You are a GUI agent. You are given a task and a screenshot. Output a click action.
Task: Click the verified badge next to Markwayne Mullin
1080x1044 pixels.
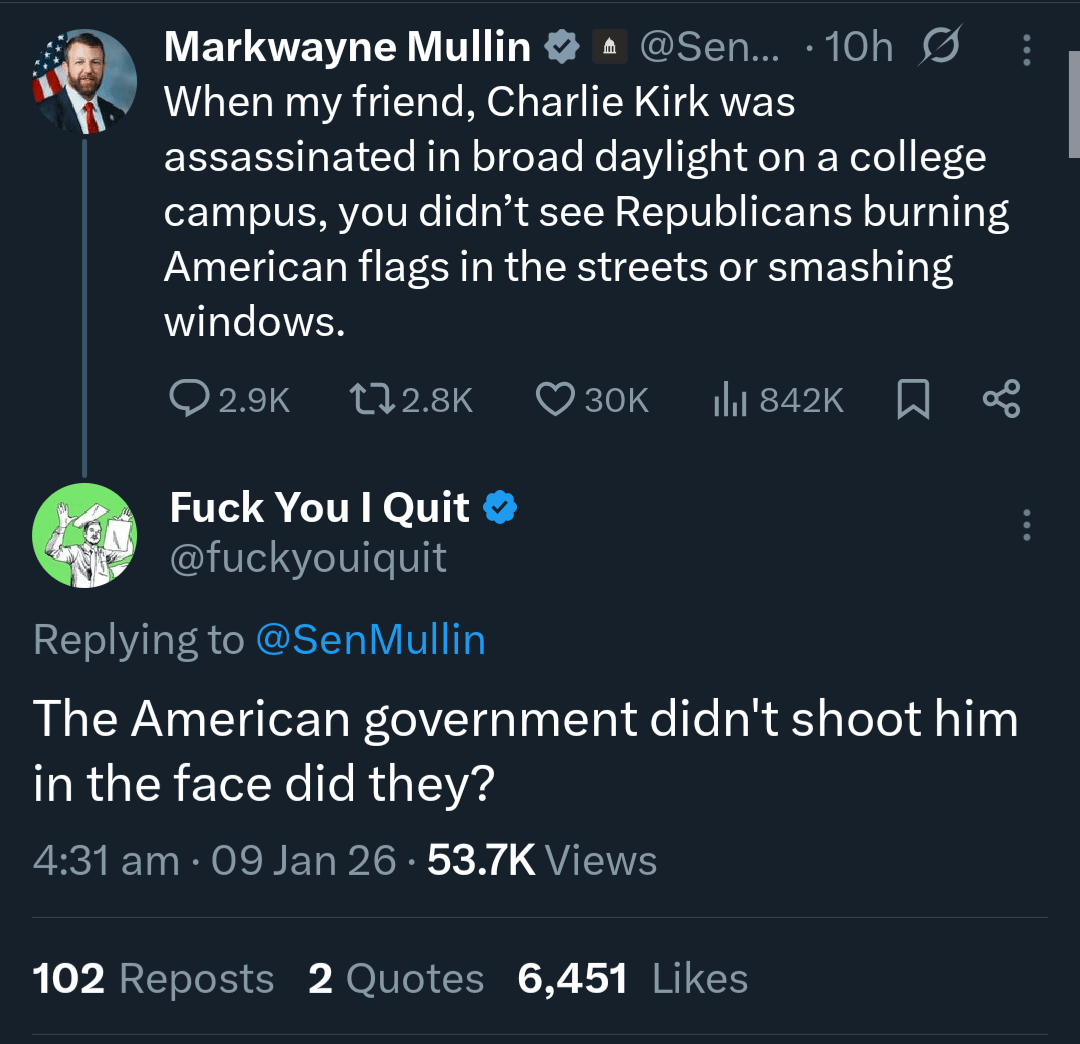click(560, 47)
